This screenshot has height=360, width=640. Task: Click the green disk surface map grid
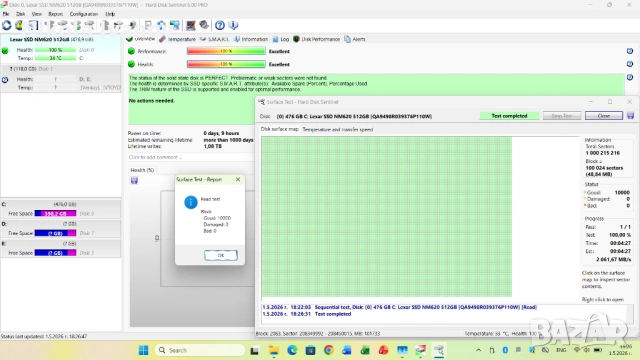click(x=387, y=217)
